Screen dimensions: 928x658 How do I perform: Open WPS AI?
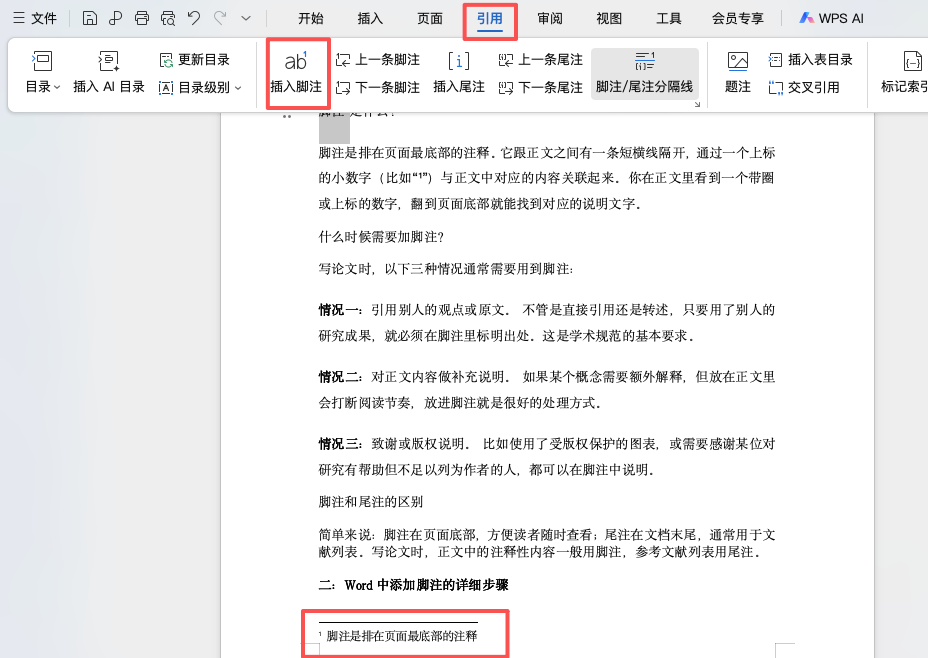[x=831, y=18]
